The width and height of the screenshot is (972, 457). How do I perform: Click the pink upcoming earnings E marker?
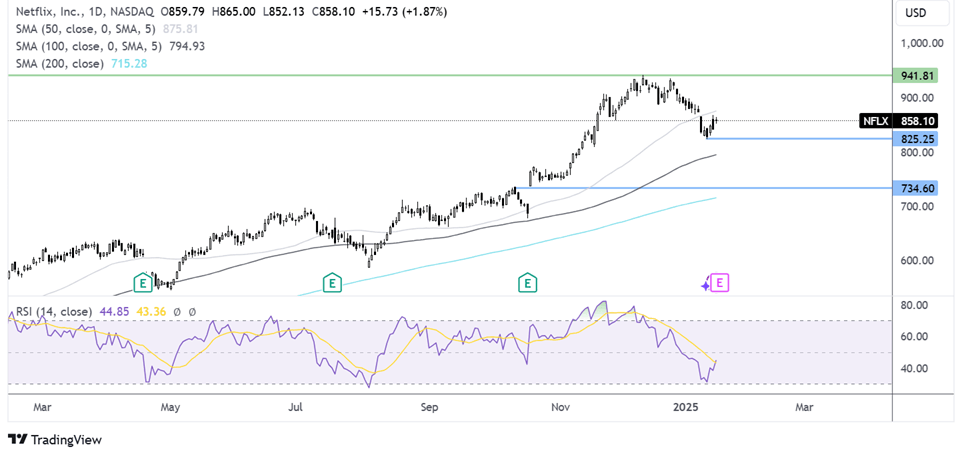(x=720, y=283)
